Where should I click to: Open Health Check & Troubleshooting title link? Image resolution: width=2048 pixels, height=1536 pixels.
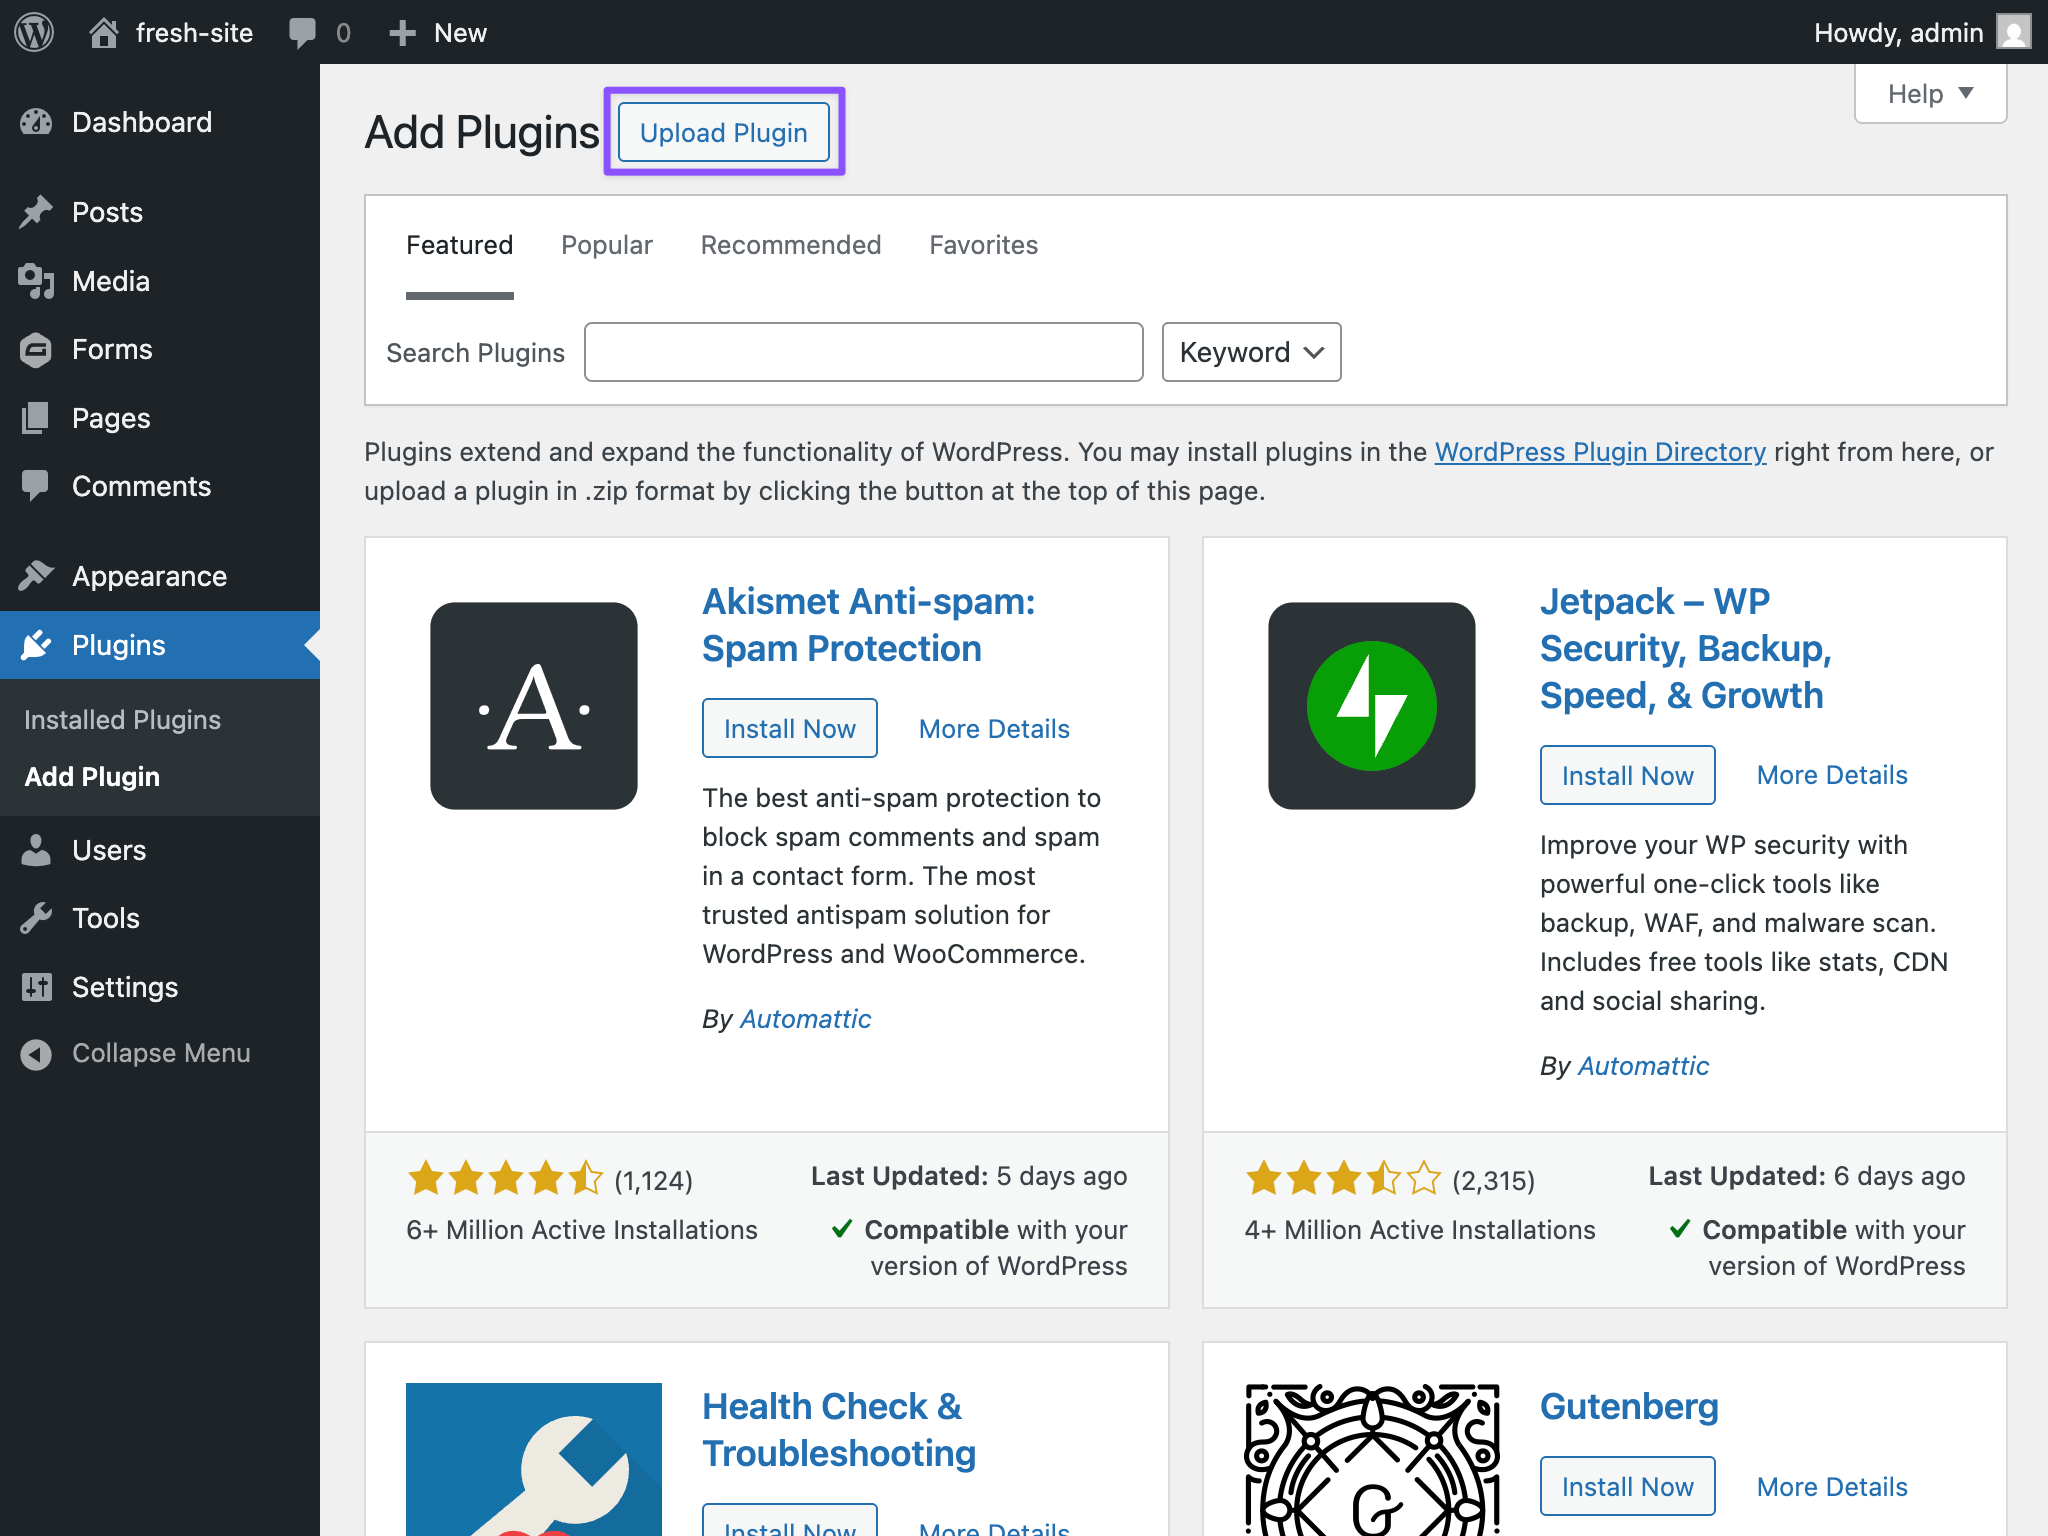click(x=838, y=1430)
